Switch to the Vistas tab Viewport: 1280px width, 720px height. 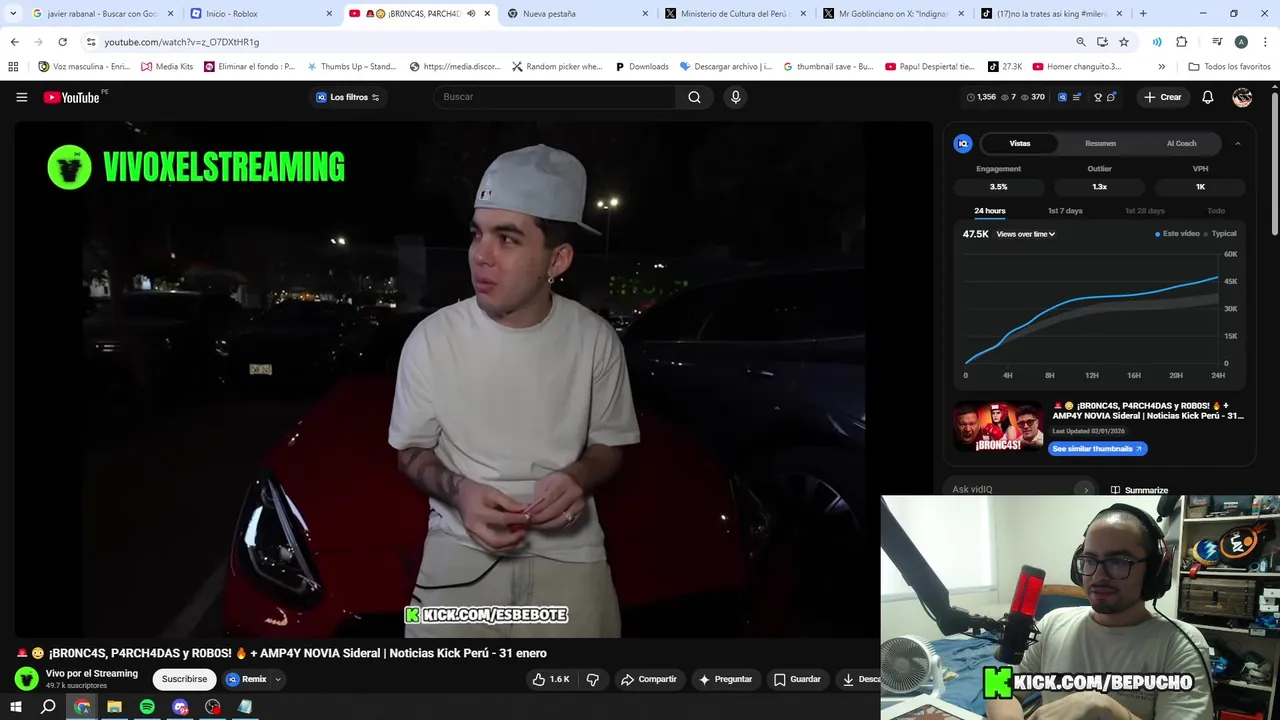pos(1019,143)
